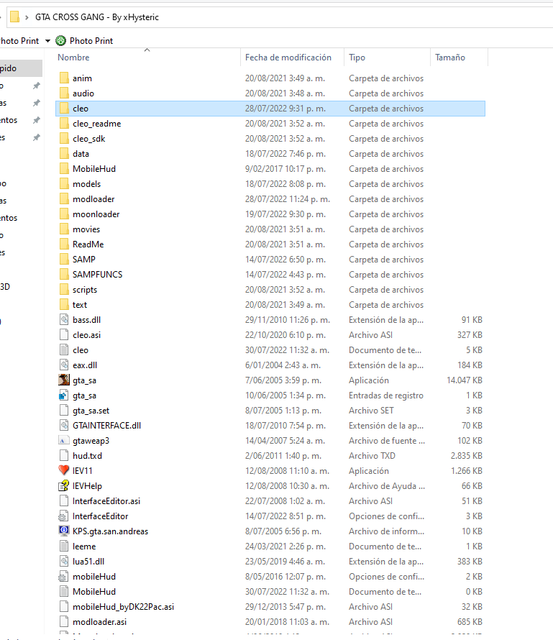The image size is (553, 640).
Task: Click the Archivo SET type cell
Action: pos(371,411)
